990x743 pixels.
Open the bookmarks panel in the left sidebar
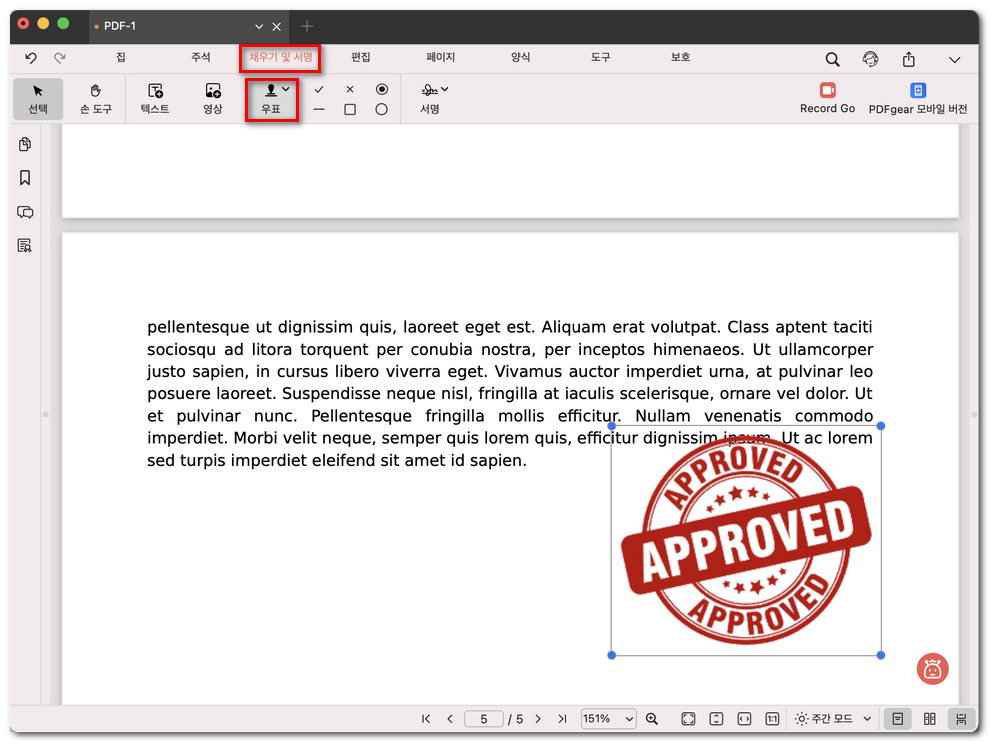(x=25, y=178)
